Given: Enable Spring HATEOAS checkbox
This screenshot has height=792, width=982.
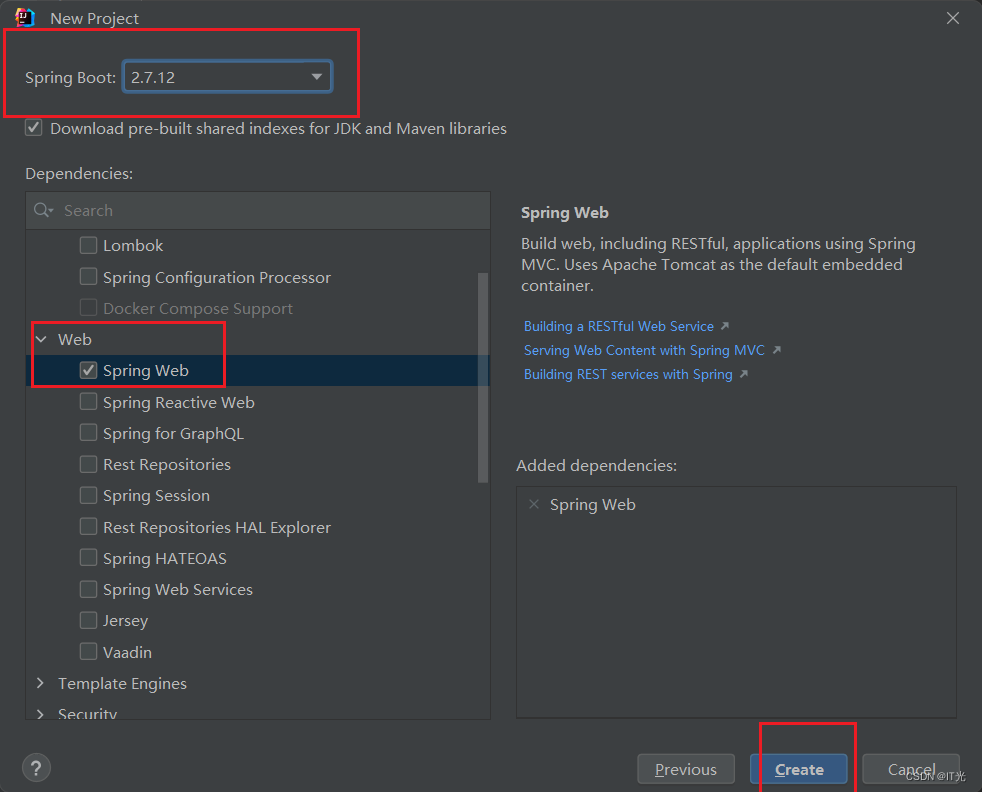Looking at the screenshot, I should (x=88, y=558).
